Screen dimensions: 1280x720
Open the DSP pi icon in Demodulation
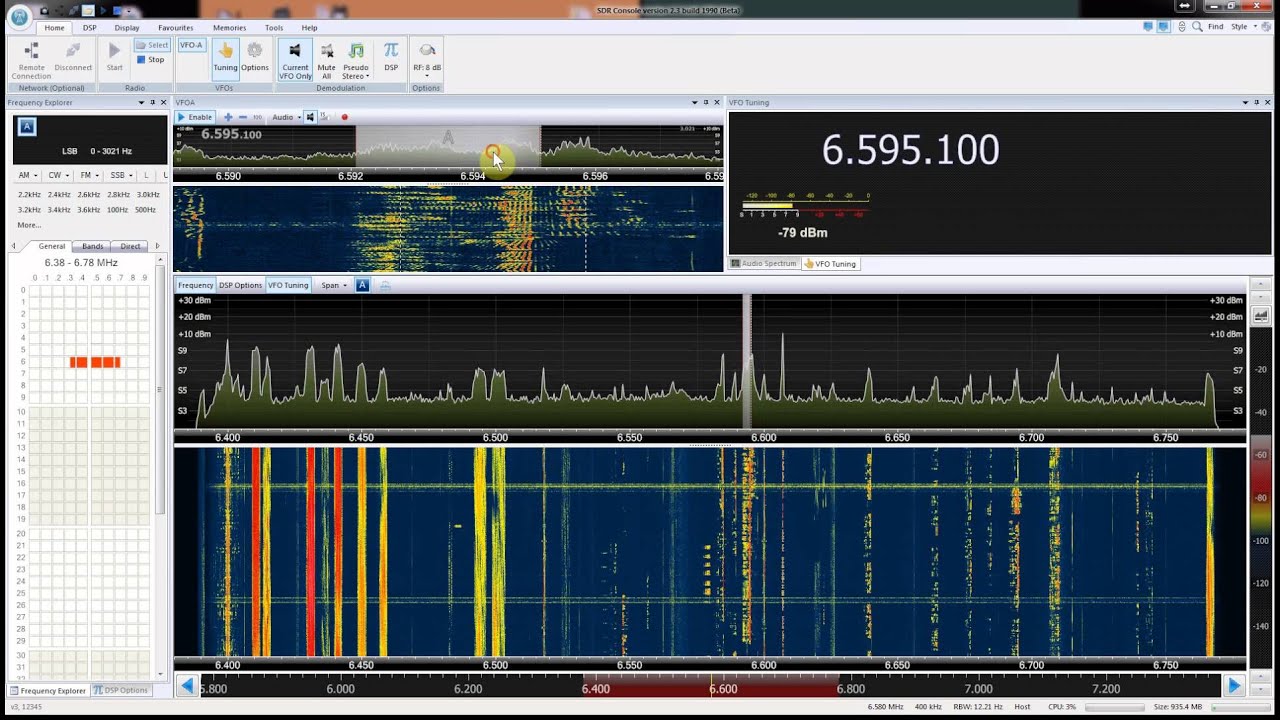point(391,50)
